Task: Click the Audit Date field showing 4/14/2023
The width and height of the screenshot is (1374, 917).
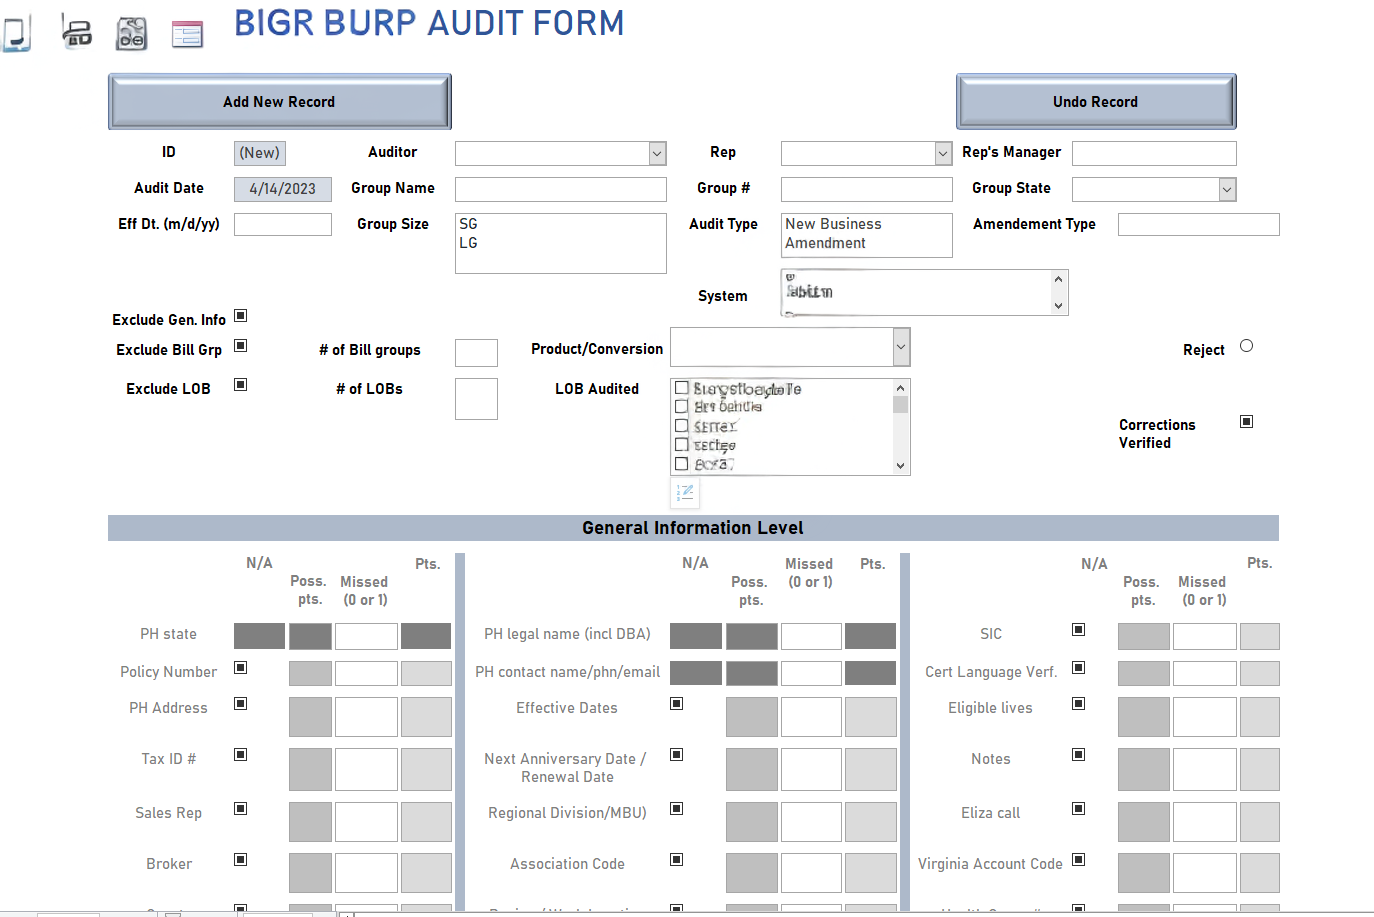Action: tap(283, 189)
